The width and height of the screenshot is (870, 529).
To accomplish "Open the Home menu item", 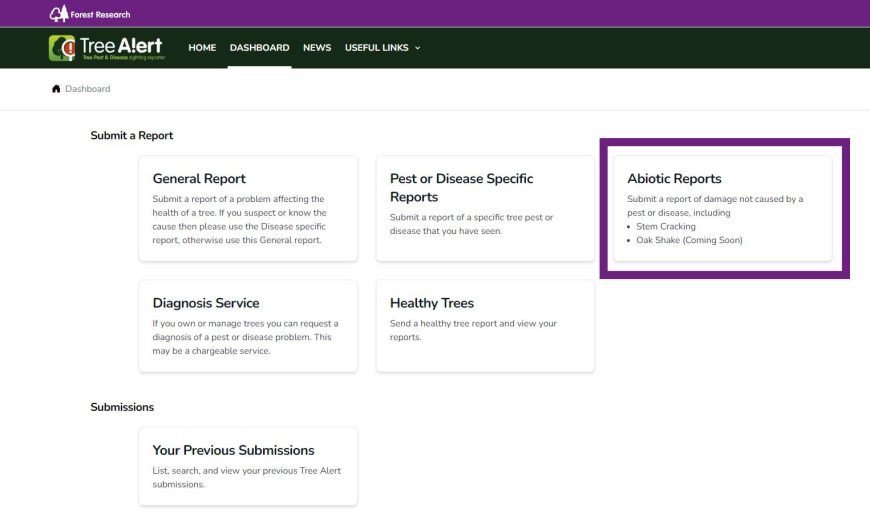I will pos(202,48).
